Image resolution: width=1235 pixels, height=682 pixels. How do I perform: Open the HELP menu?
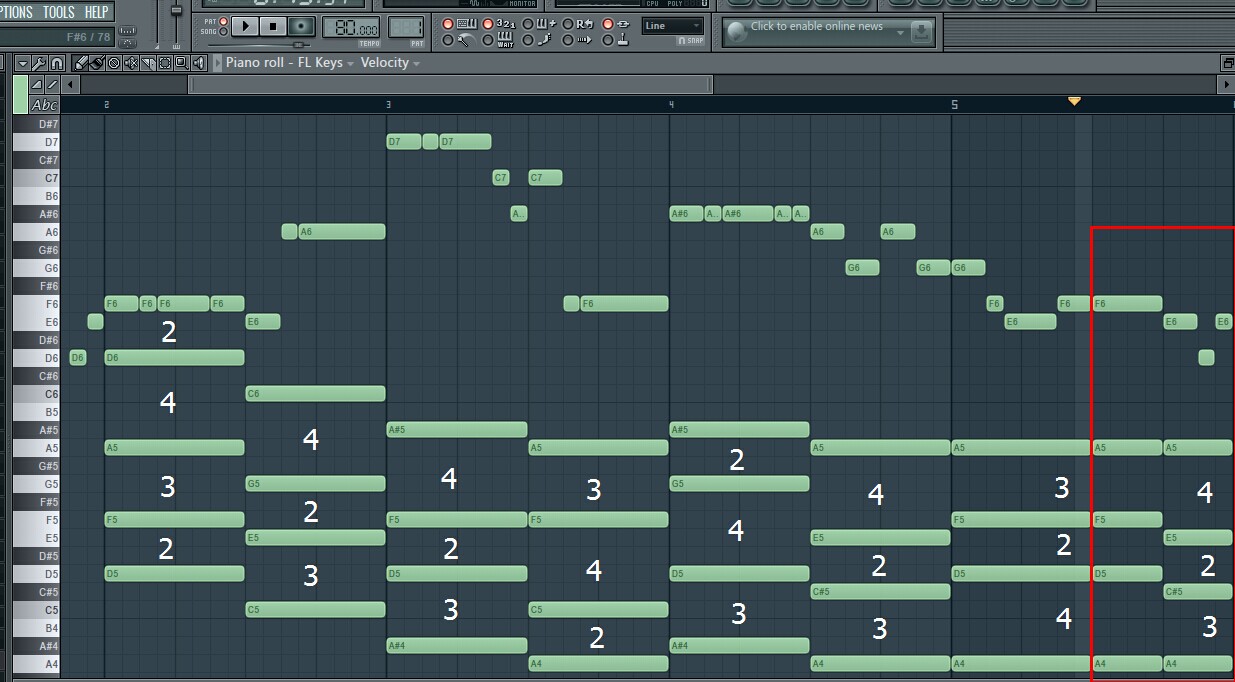tap(96, 12)
